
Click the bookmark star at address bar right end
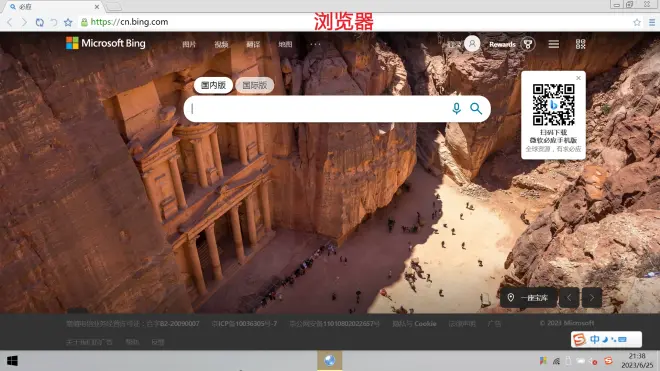point(637,22)
